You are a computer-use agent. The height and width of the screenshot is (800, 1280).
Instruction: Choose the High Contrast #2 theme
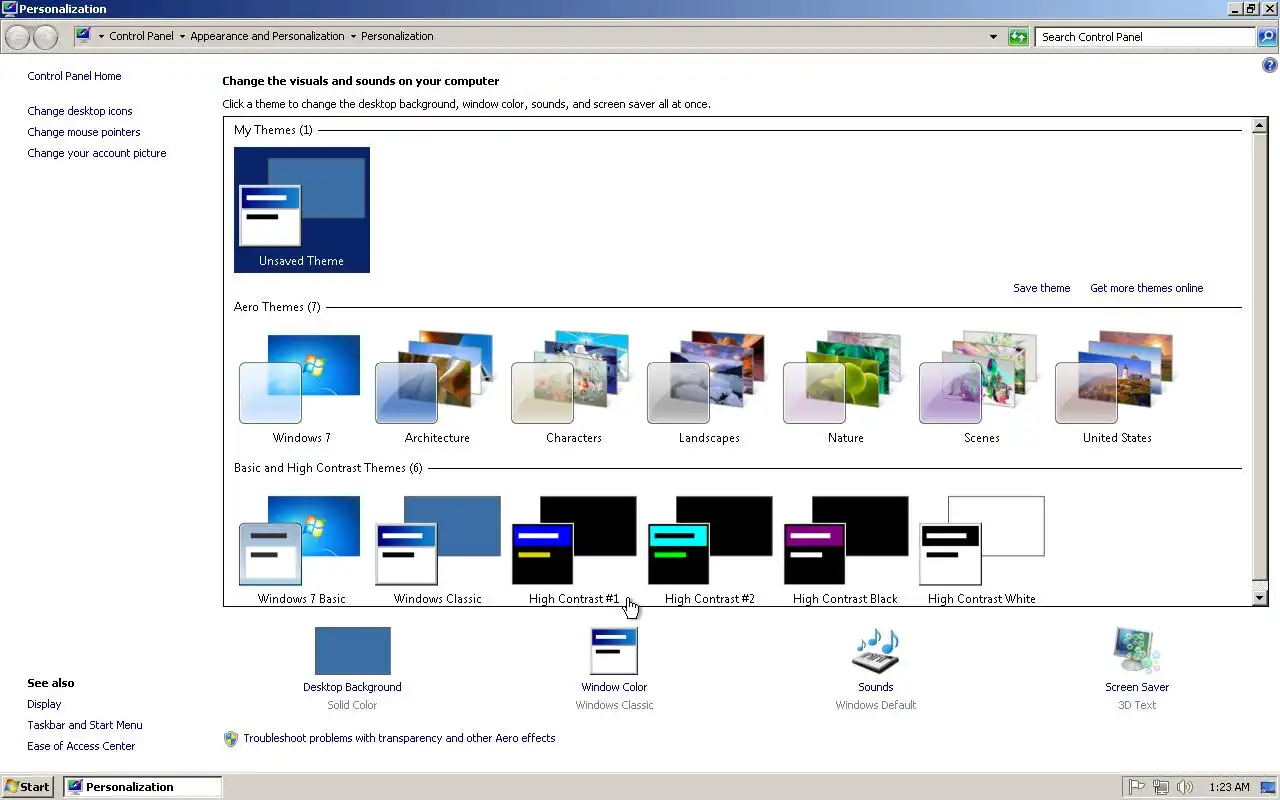click(709, 549)
